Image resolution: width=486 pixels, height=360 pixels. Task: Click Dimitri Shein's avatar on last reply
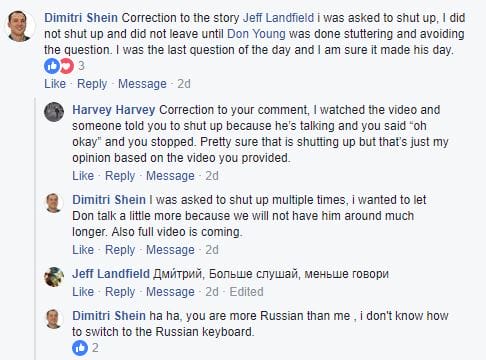pyautogui.click(x=54, y=319)
